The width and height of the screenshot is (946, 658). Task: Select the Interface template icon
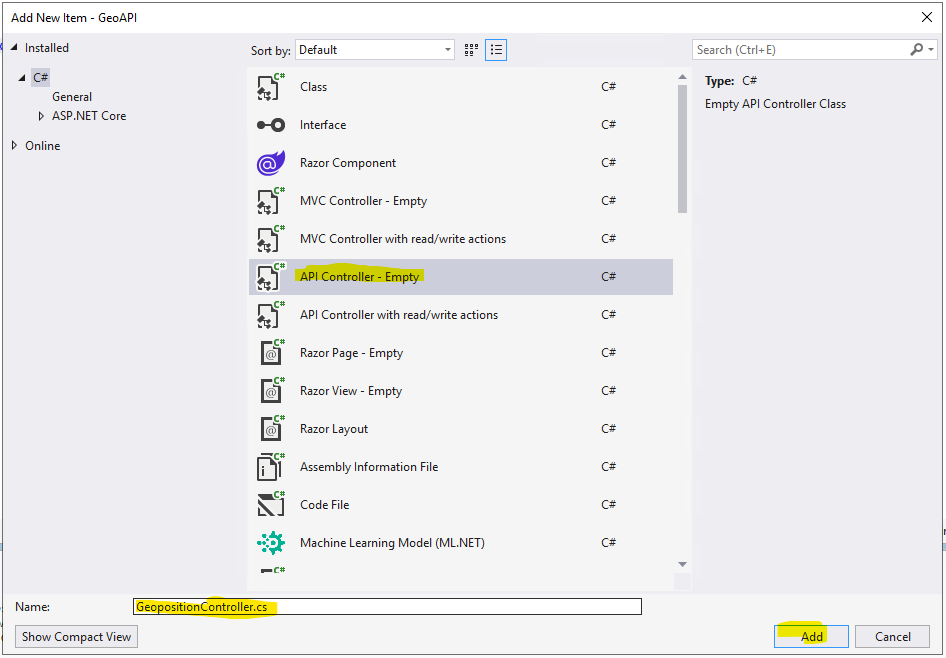pos(270,125)
